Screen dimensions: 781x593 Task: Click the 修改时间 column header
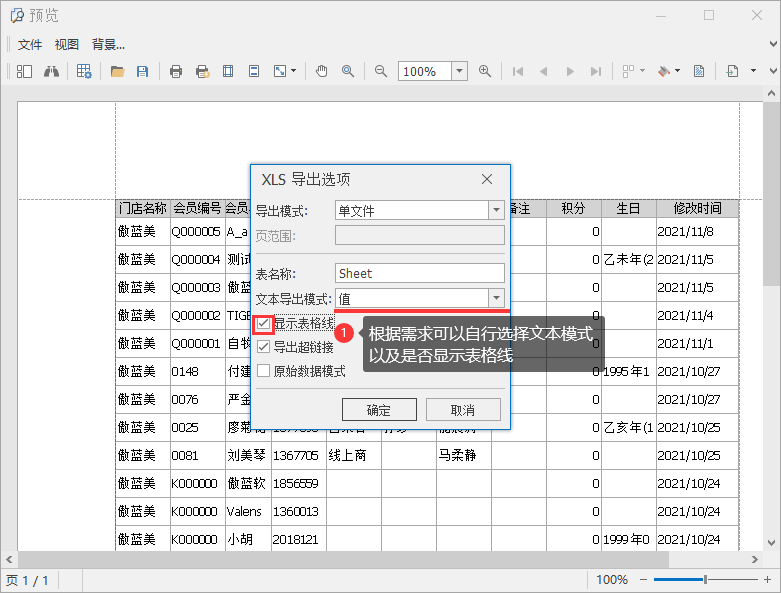[x=697, y=208]
